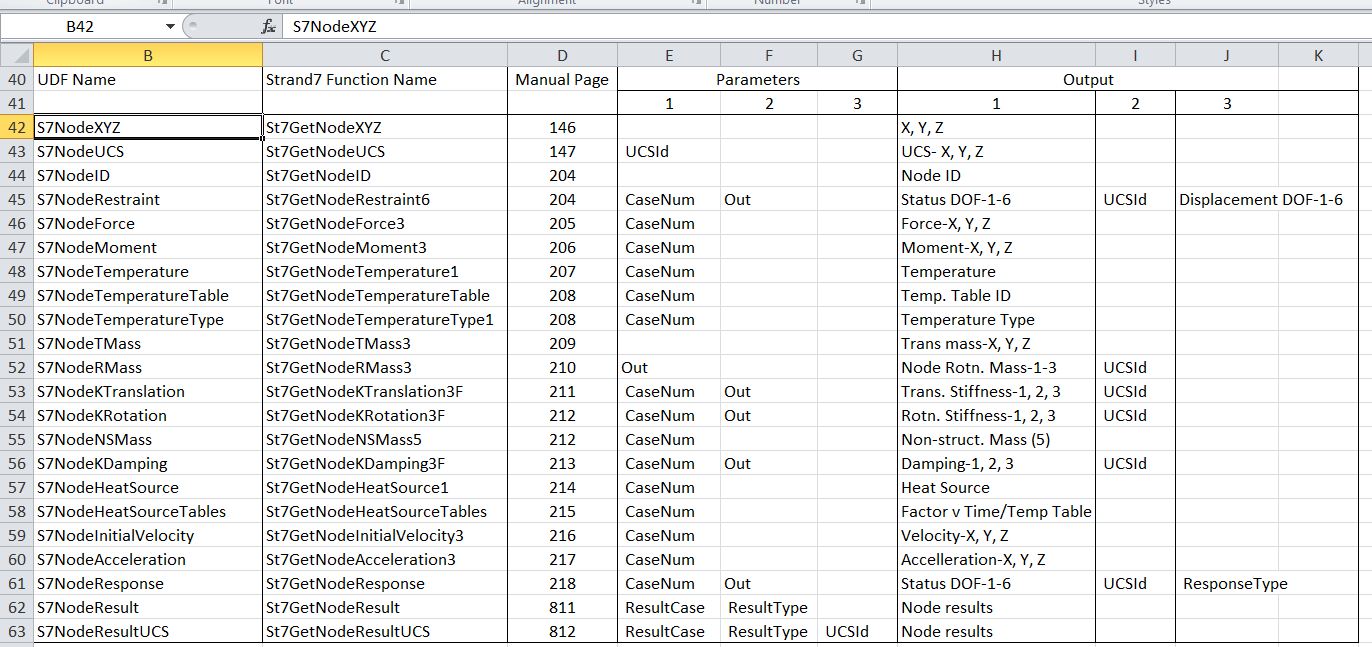
Task: Select the column H header
Action: point(995,54)
